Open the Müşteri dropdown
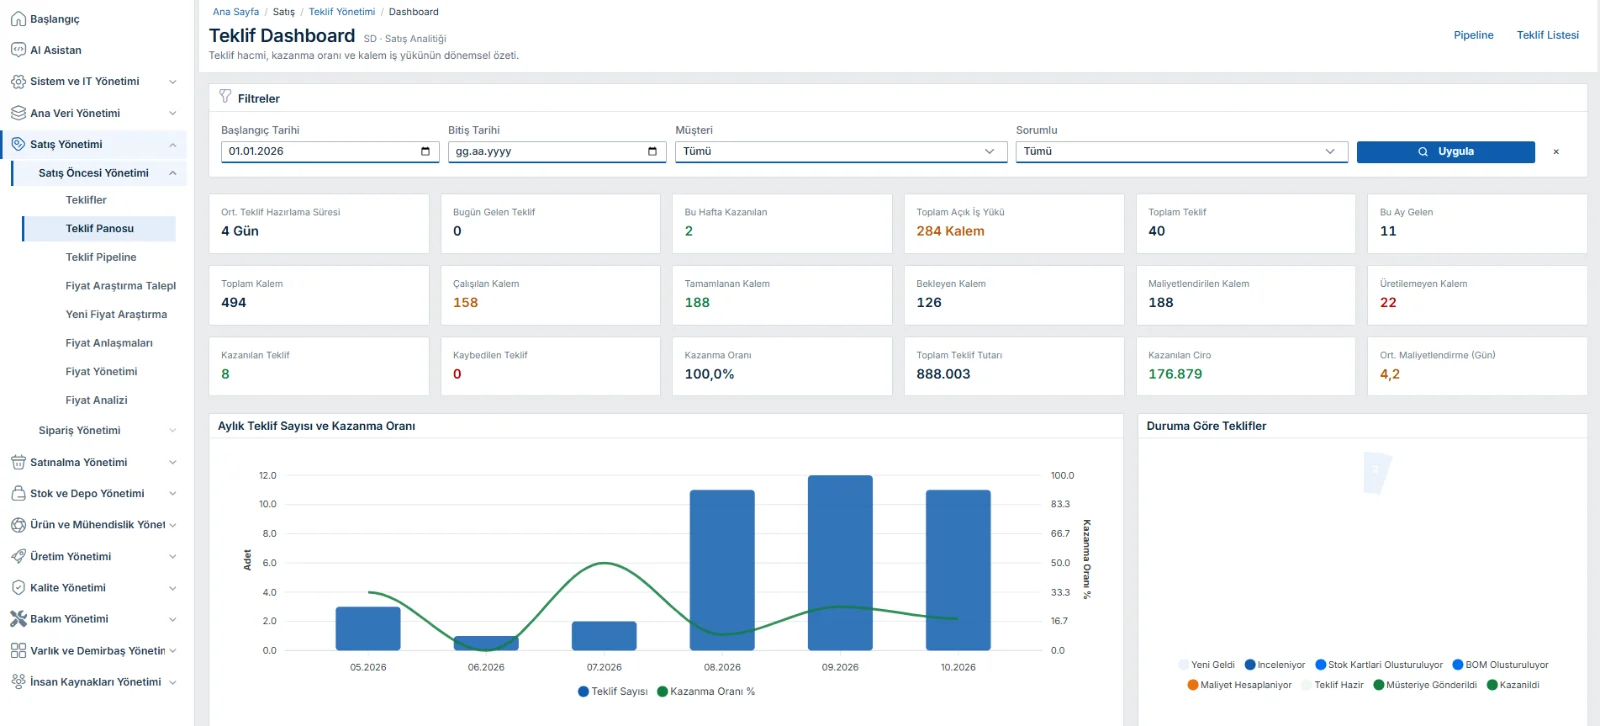Viewport: 1600px width, 726px height. 840,152
